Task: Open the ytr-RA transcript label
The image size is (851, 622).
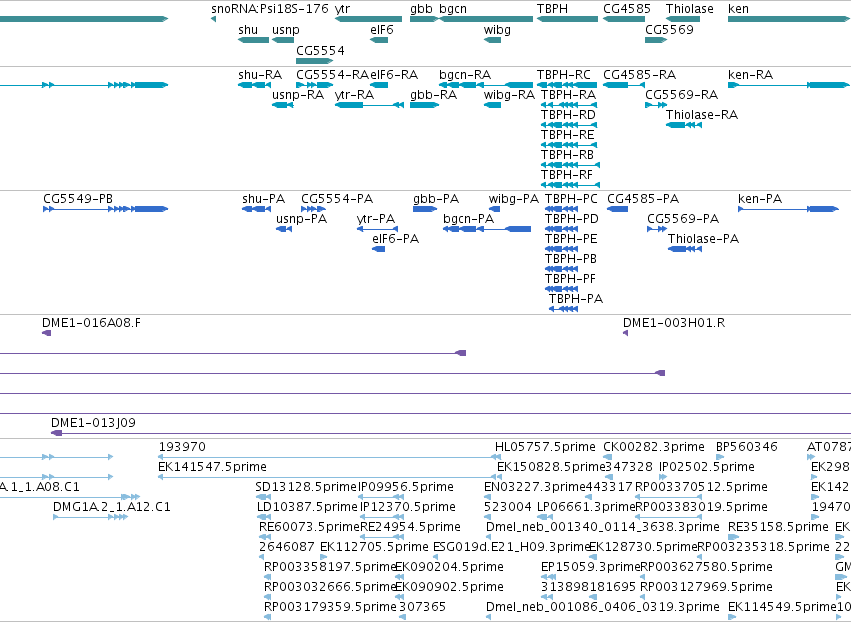Action: (354, 95)
